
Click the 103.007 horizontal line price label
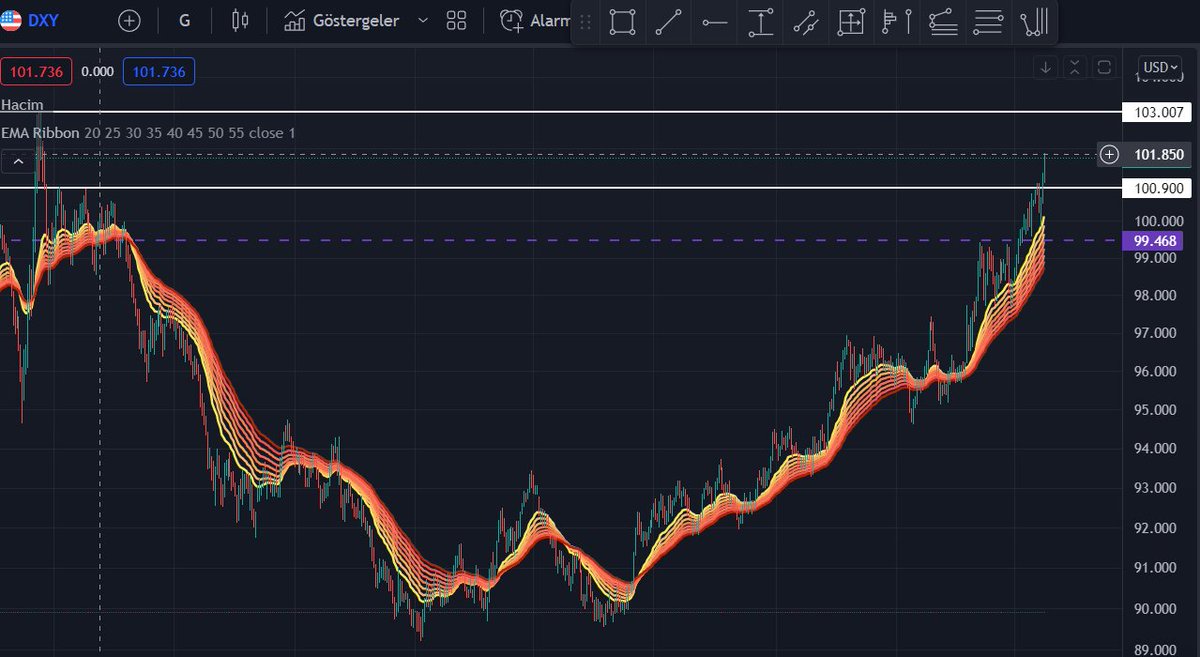(1158, 112)
